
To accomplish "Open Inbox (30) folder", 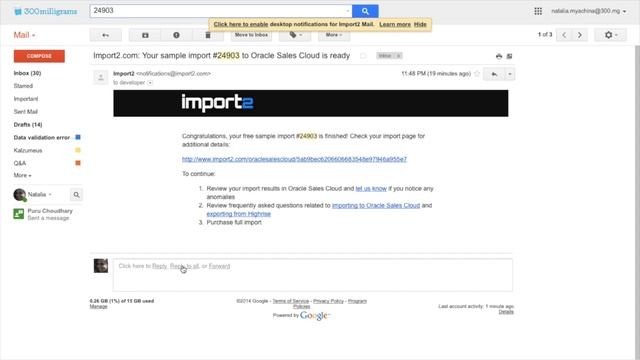I will pyautogui.click(x=27, y=73).
